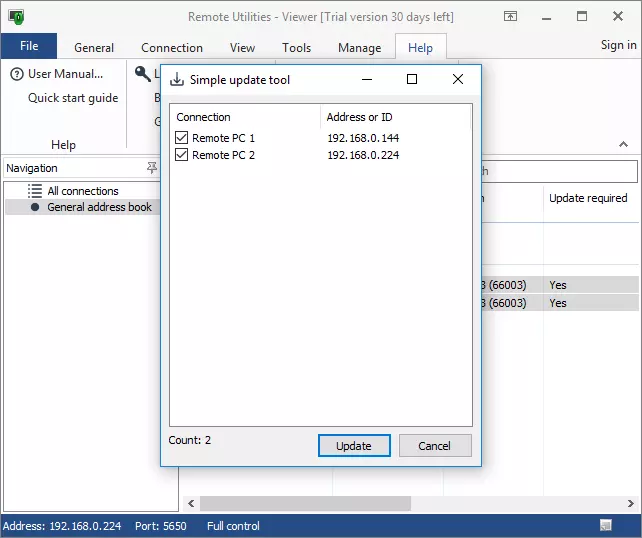Image resolution: width=642 pixels, height=538 pixels.
Task: Minimize the Simple update tool dialog
Action: click(367, 79)
